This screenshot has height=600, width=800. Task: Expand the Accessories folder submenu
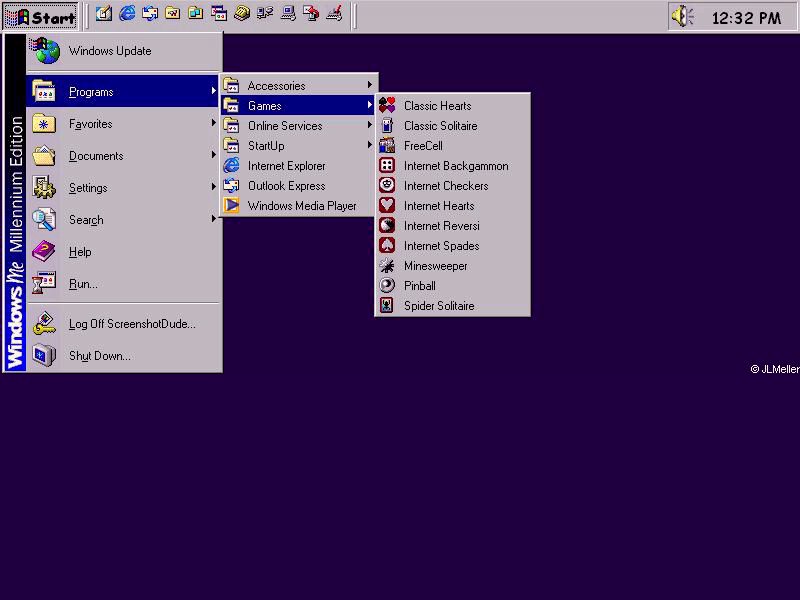coord(299,86)
